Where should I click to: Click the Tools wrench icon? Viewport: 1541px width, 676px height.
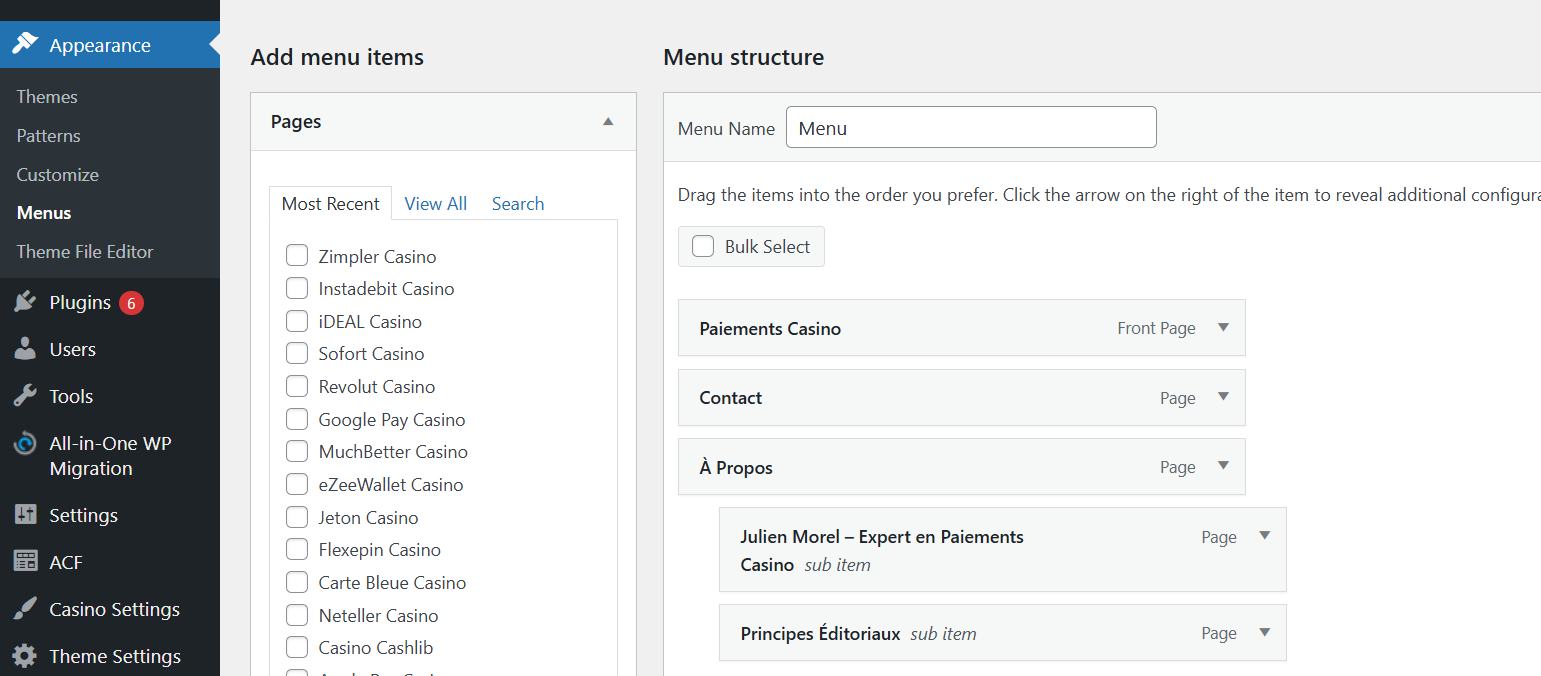pyautogui.click(x=25, y=396)
